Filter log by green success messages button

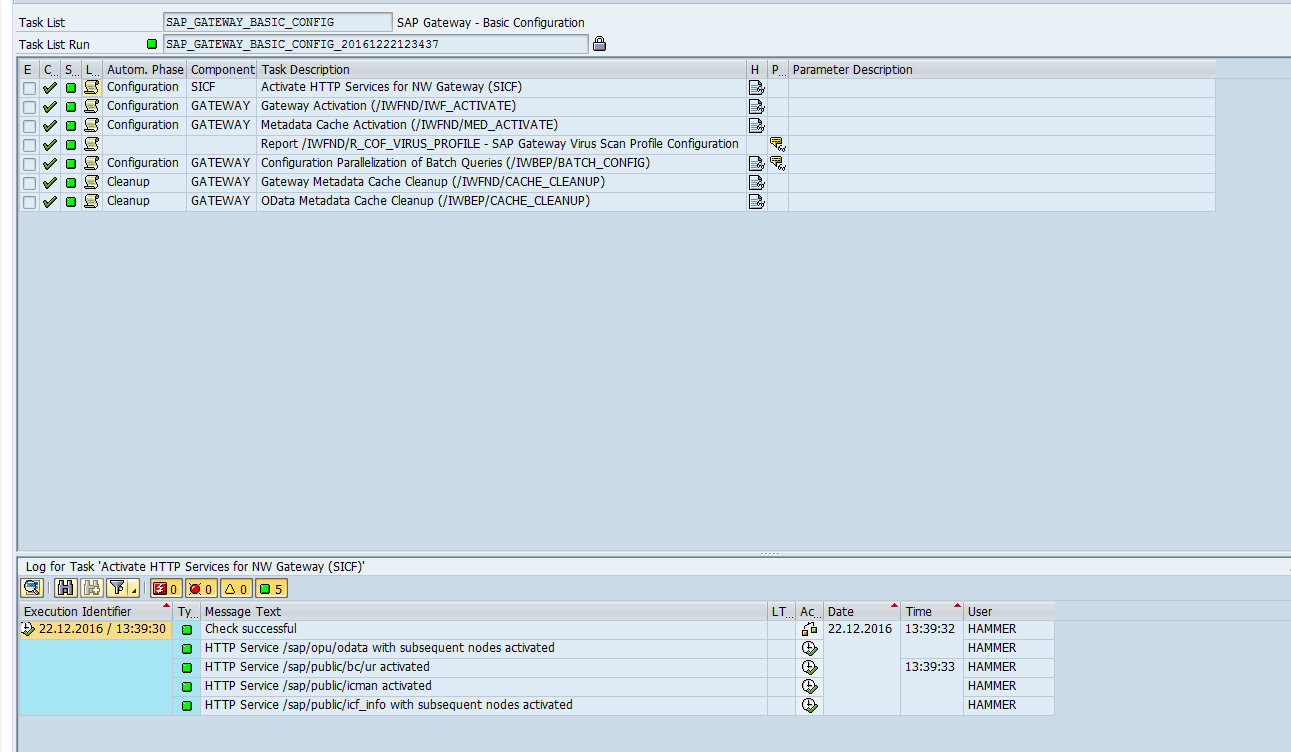pyautogui.click(x=271, y=588)
